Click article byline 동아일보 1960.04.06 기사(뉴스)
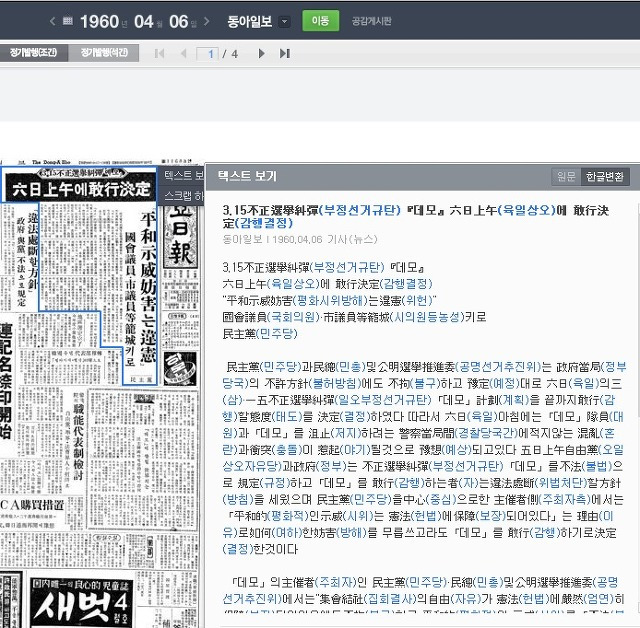This screenshot has height=628, width=640. pos(300,240)
